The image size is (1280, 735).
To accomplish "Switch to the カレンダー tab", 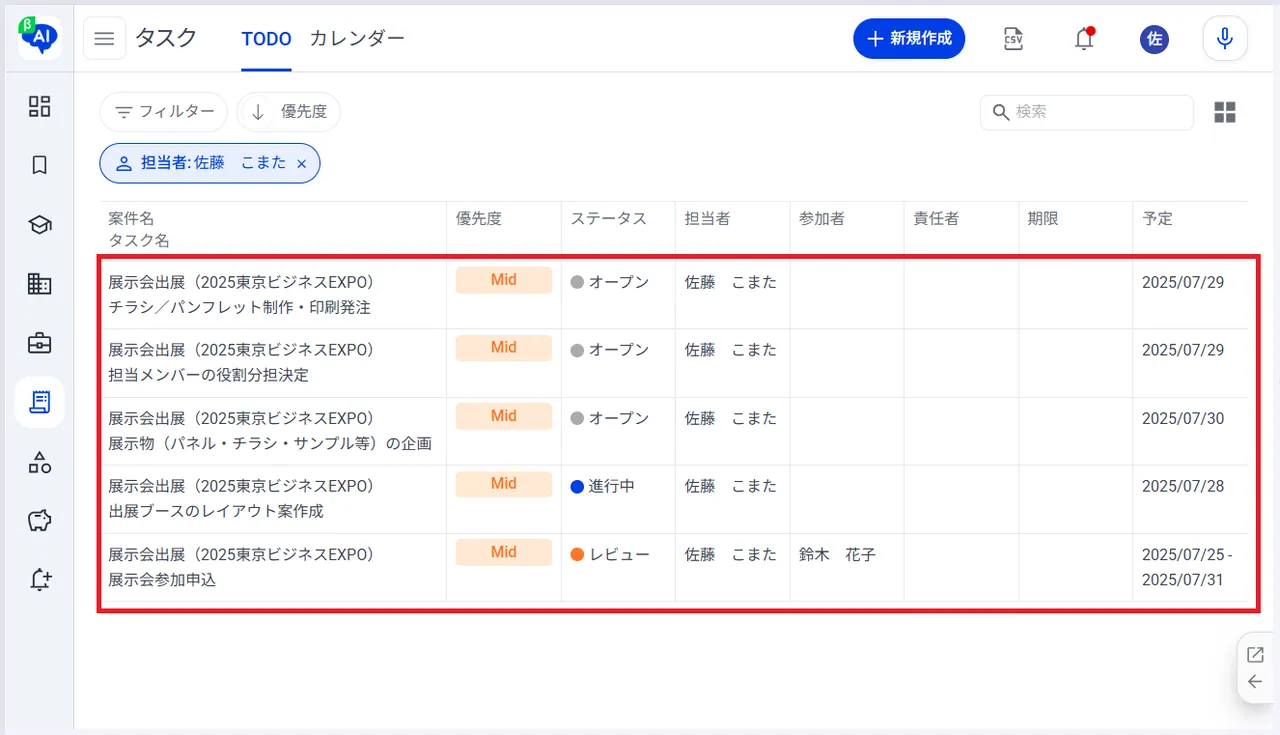I will (x=357, y=39).
